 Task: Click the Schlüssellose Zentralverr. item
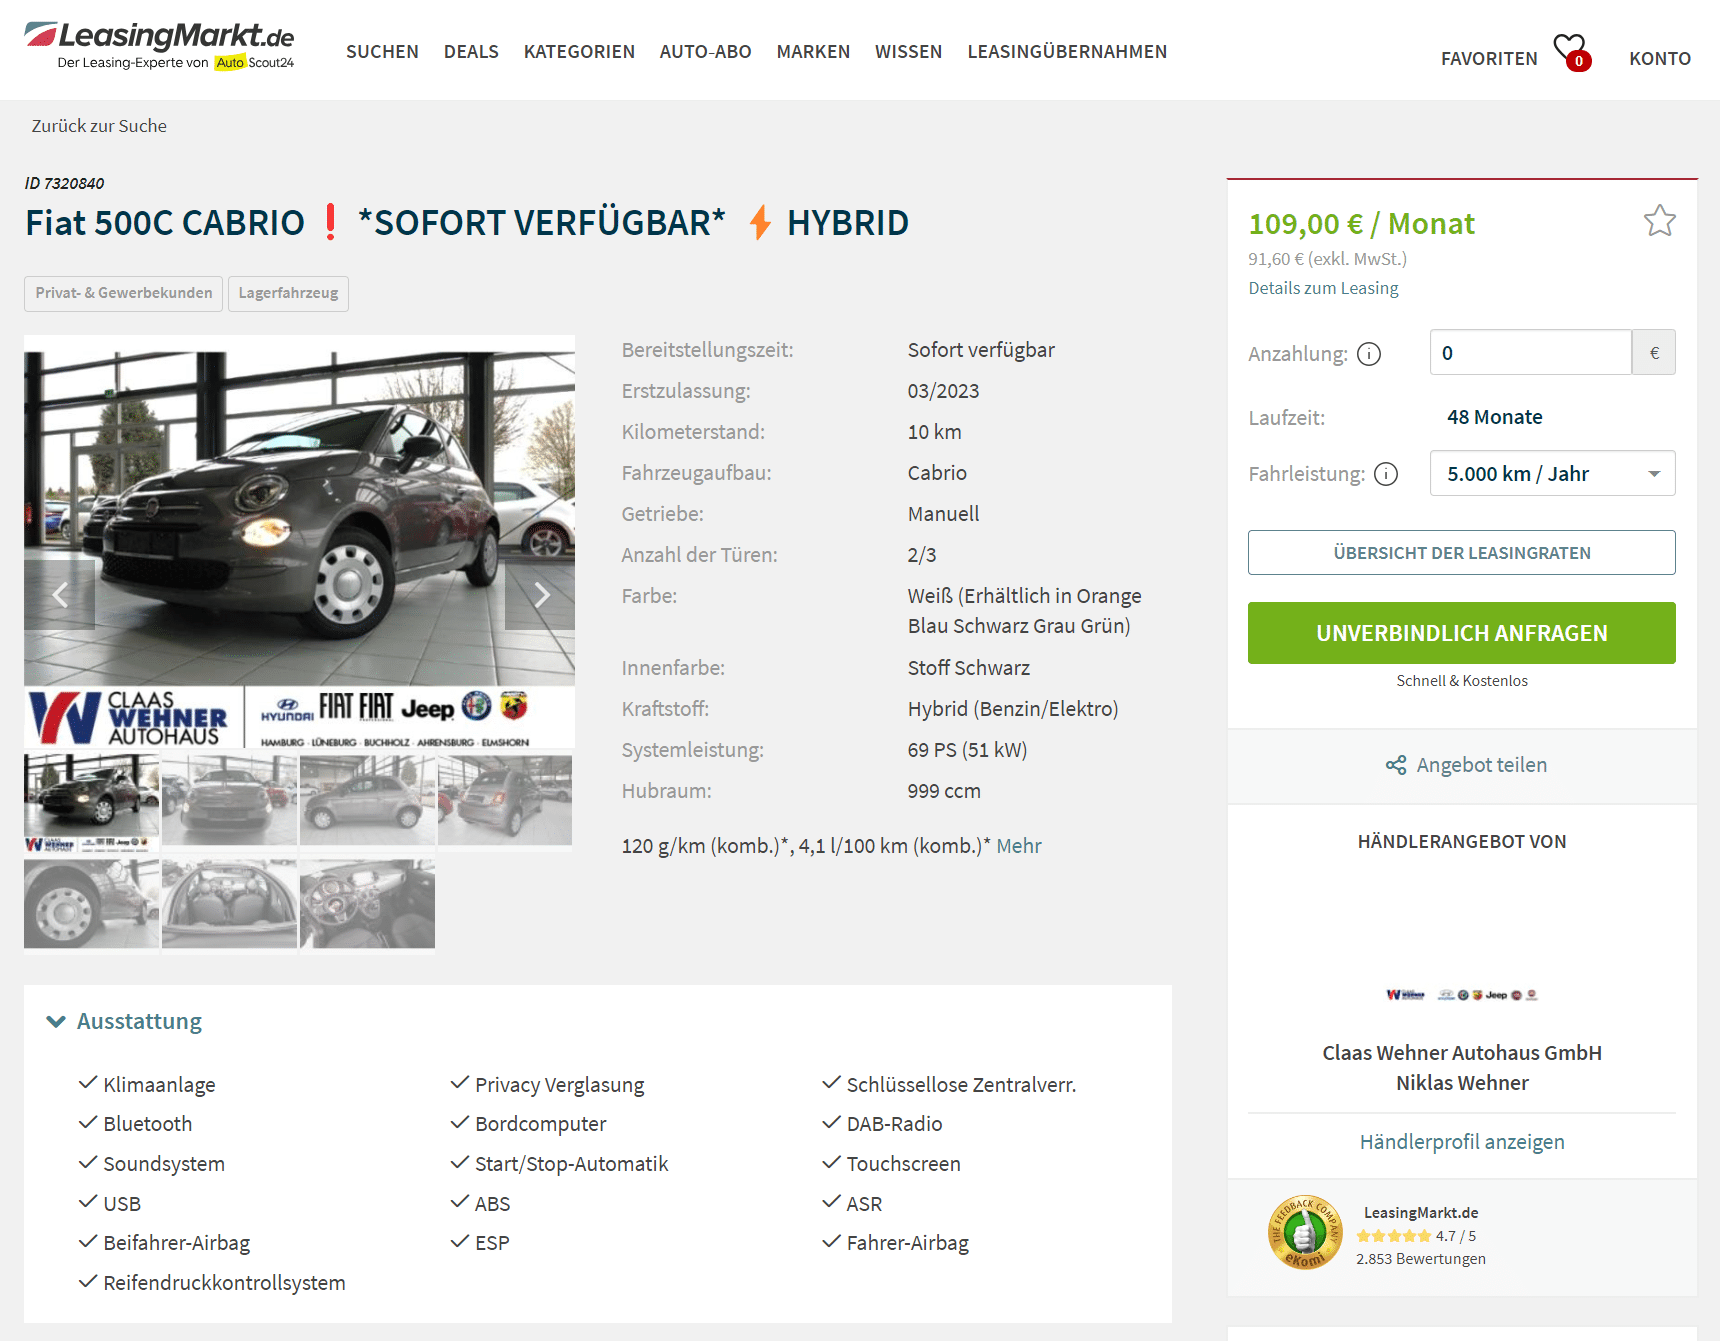click(961, 1085)
